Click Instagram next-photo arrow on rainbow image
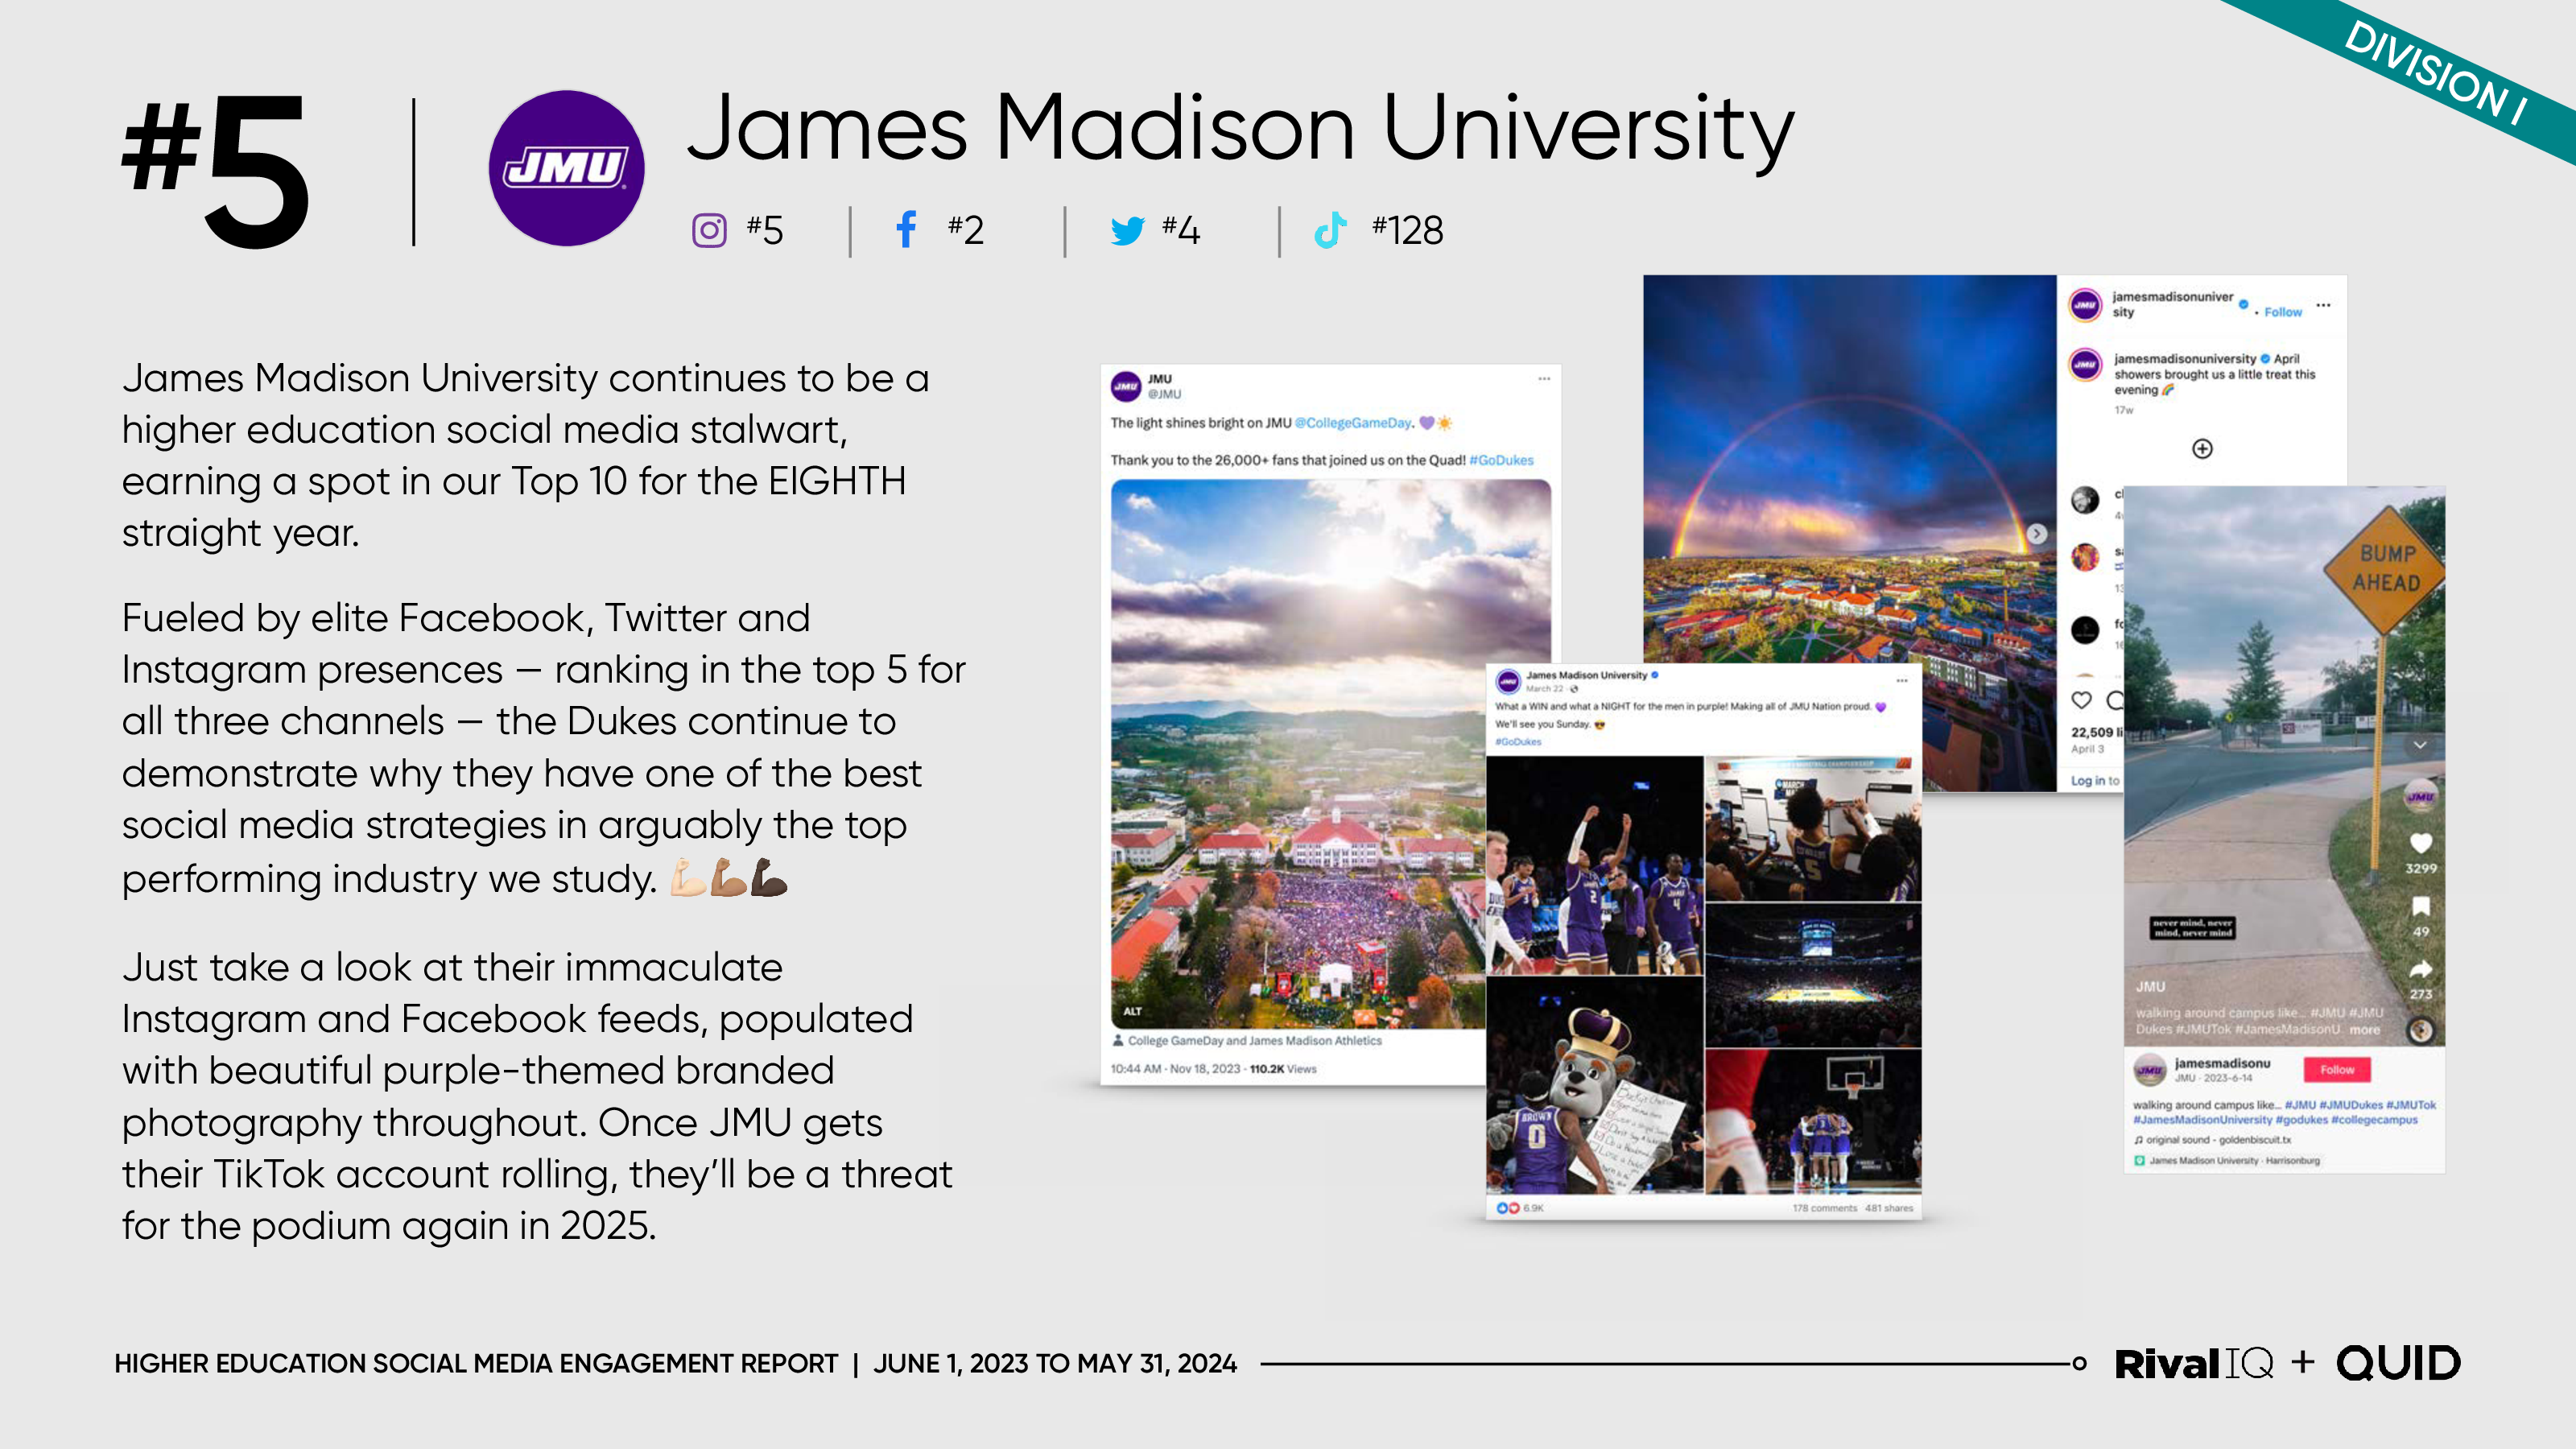 coord(2037,534)
